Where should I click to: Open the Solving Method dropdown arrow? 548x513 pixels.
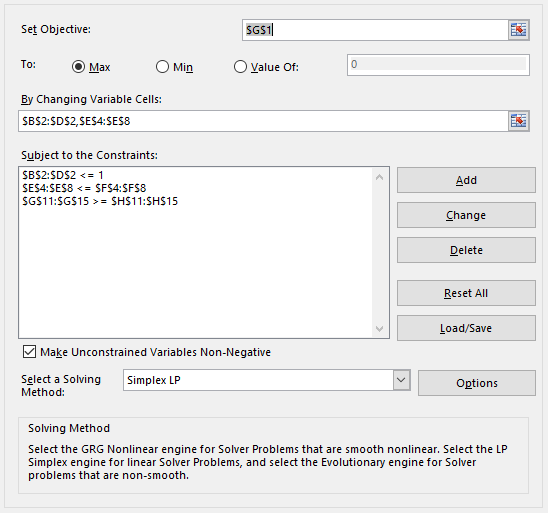pyautogui.click(x=401, y=380)
